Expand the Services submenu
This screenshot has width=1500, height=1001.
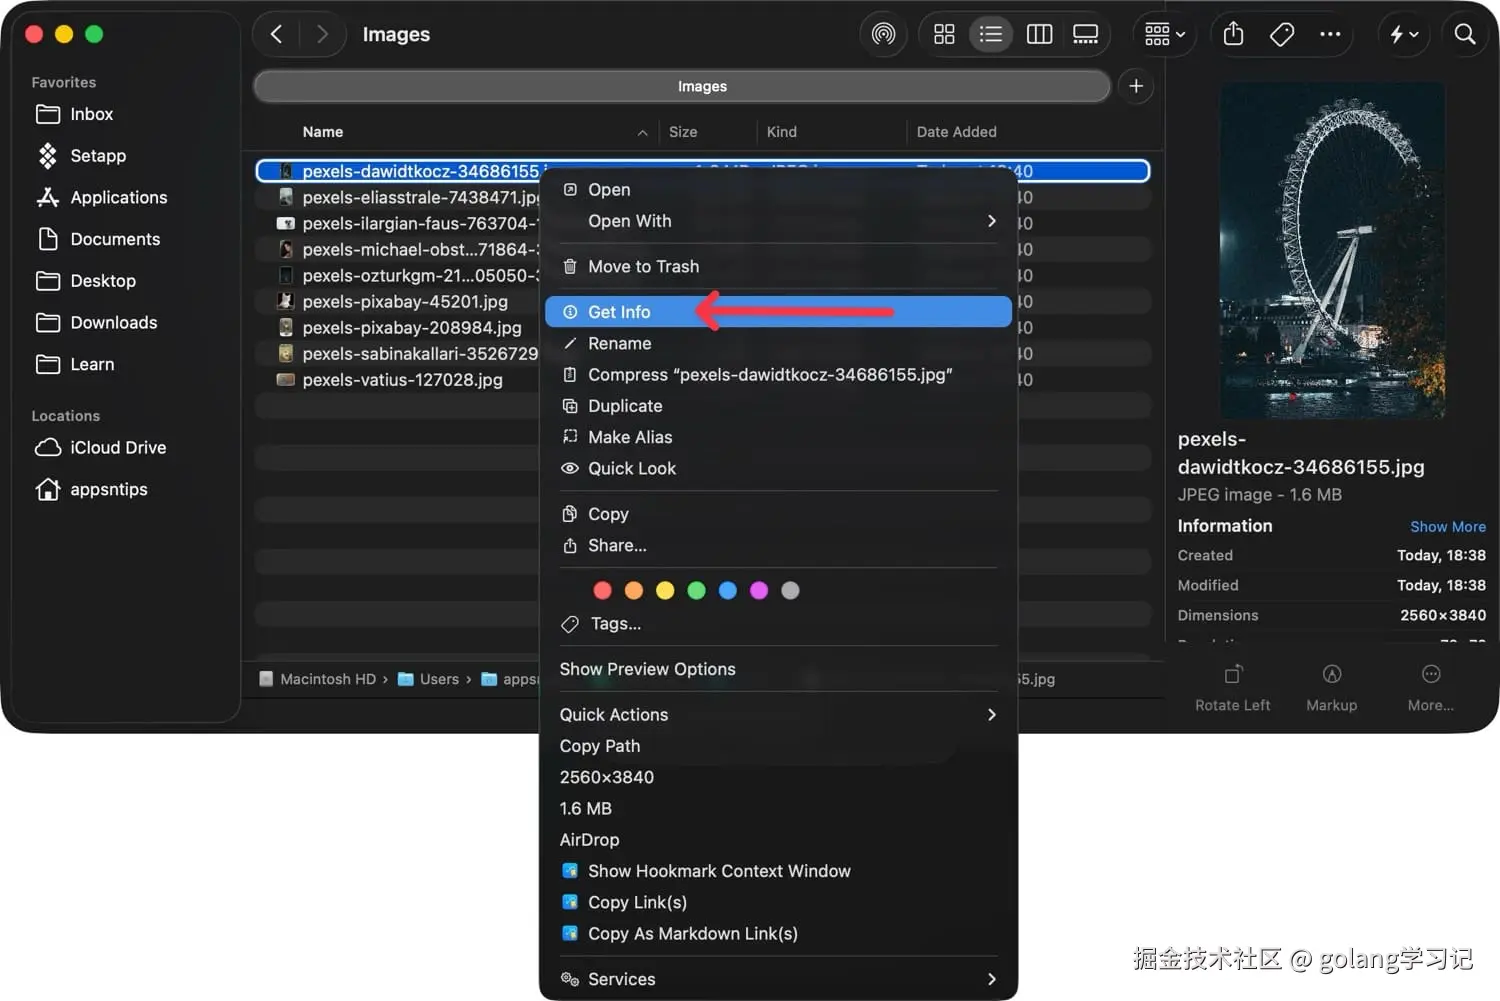[778, 979]
